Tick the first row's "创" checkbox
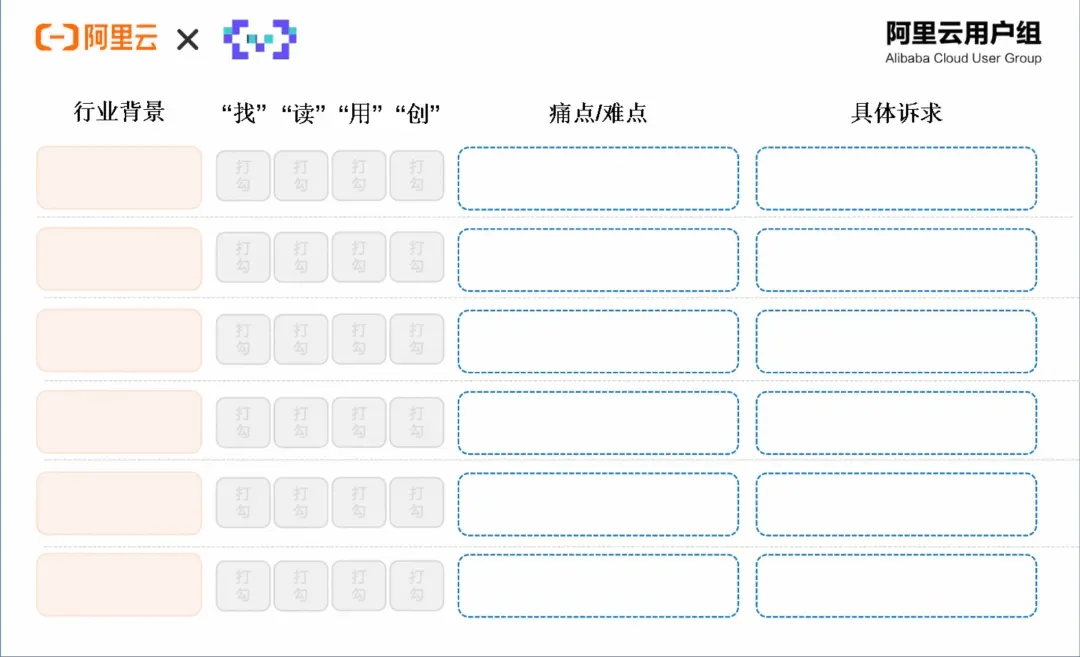Viewport: 1080px width, 657px height. 417,176
